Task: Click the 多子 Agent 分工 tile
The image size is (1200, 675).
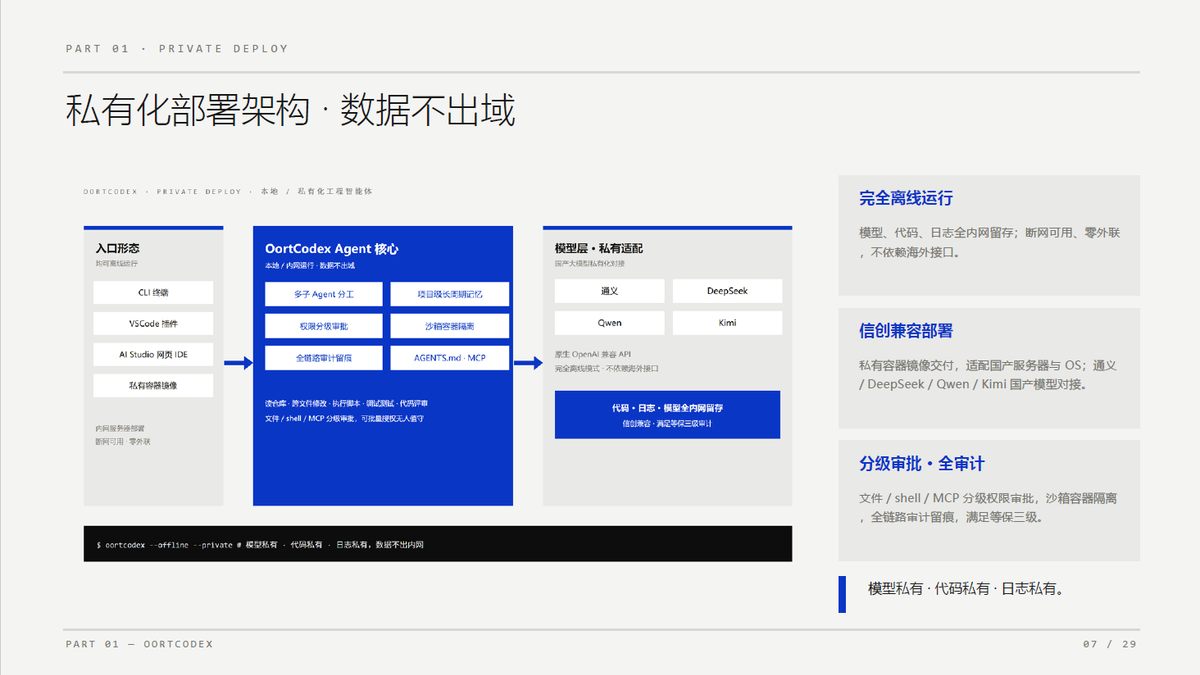Action: [x=323, y=294]
